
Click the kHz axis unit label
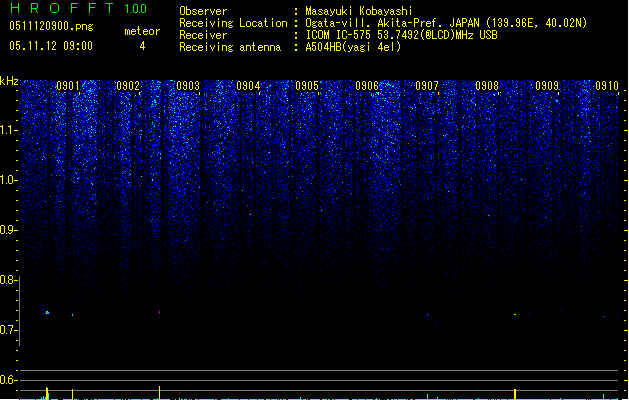pos(9,81)
